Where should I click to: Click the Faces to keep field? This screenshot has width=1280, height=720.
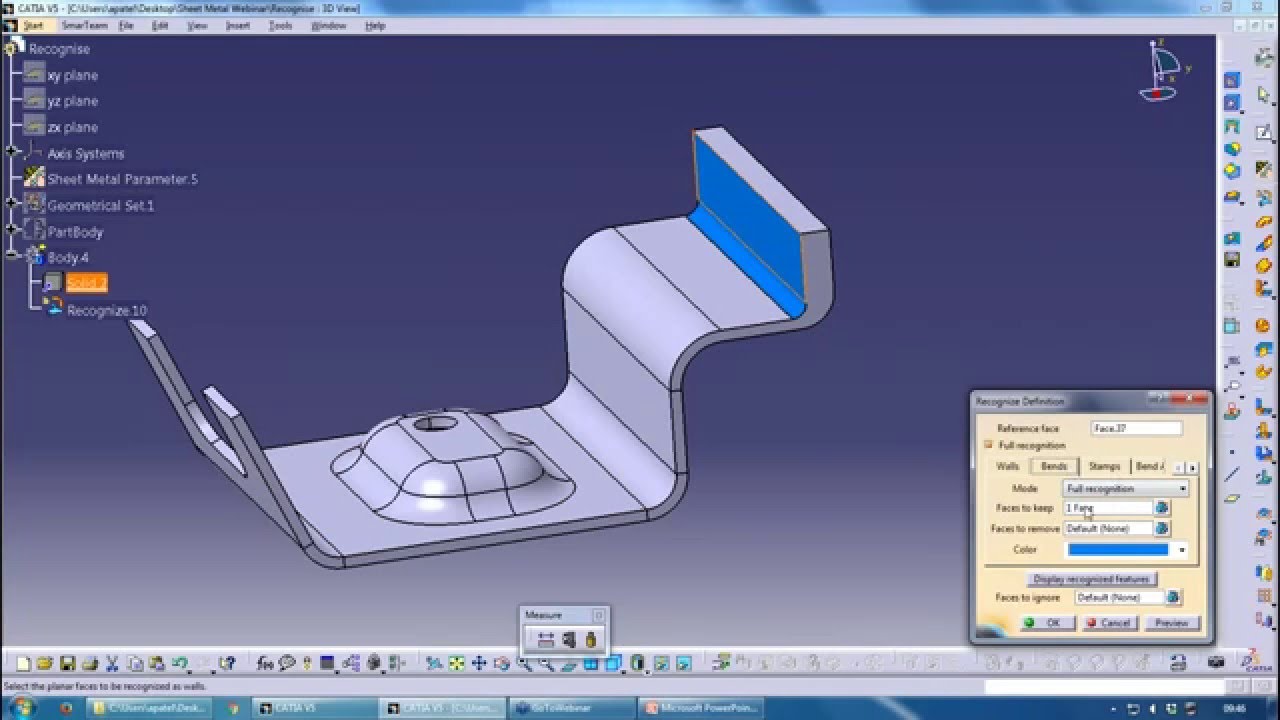pyautogui.click(x=1108, y=508)
